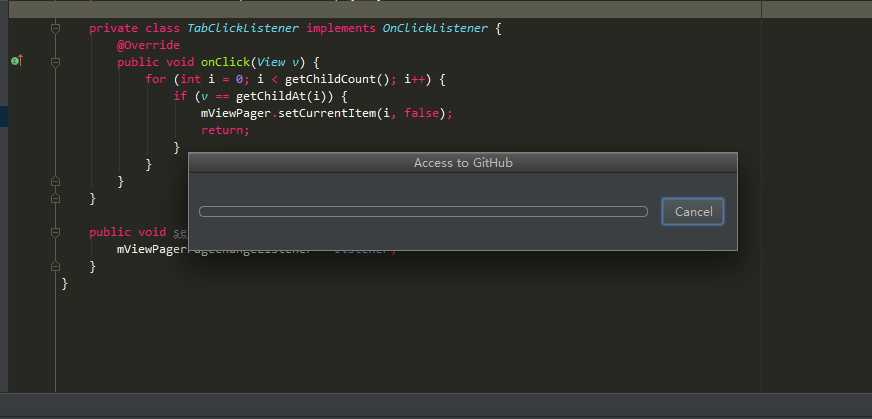This screenshot has height=419, width=872.
Task: Click the getChildAt(i) call
Action: (284, 97)
